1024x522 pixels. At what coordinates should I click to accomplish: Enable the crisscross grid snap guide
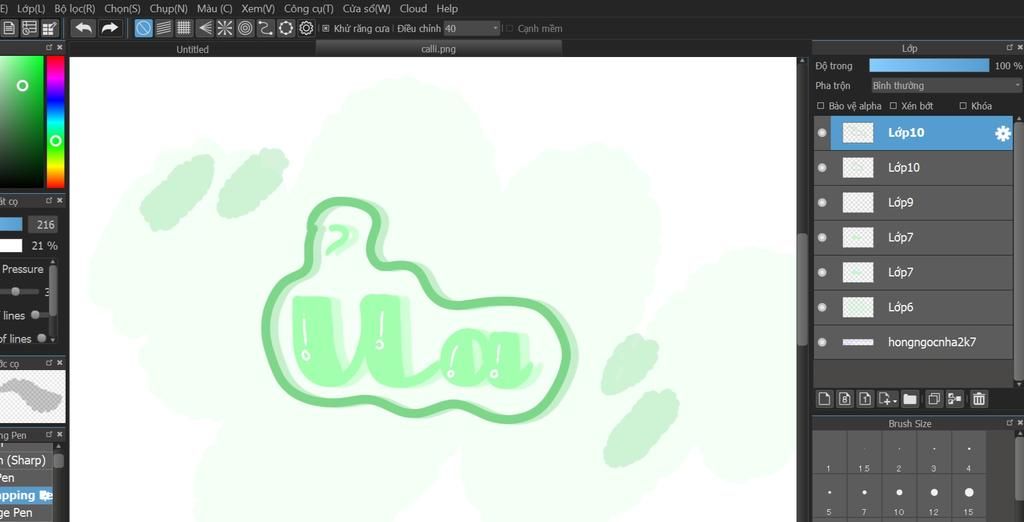184,28
